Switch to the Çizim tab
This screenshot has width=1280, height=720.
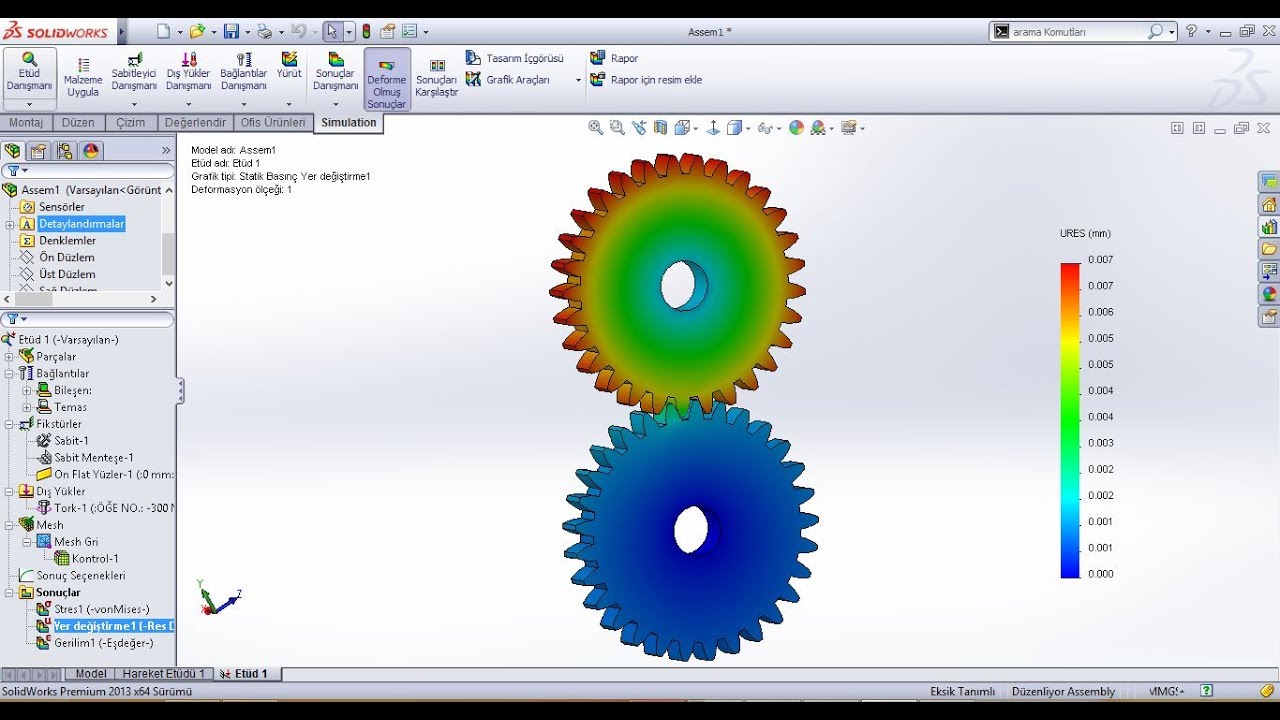coord(130,123)
